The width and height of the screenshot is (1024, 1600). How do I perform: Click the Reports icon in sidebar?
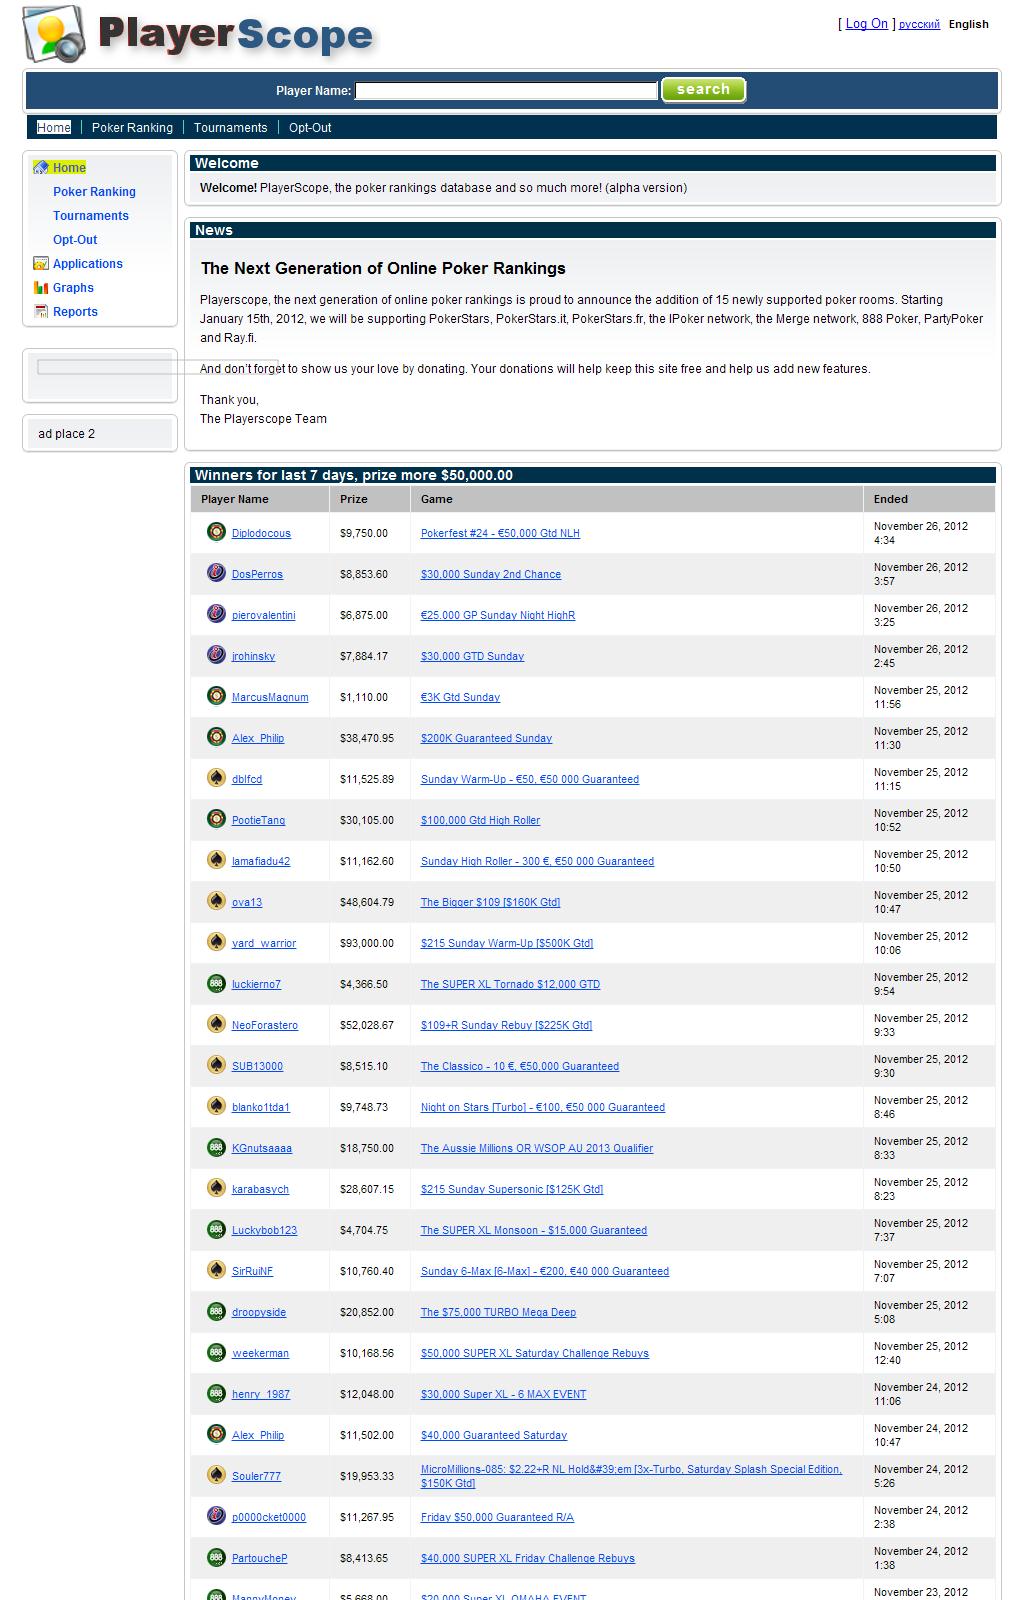[41, 312]
